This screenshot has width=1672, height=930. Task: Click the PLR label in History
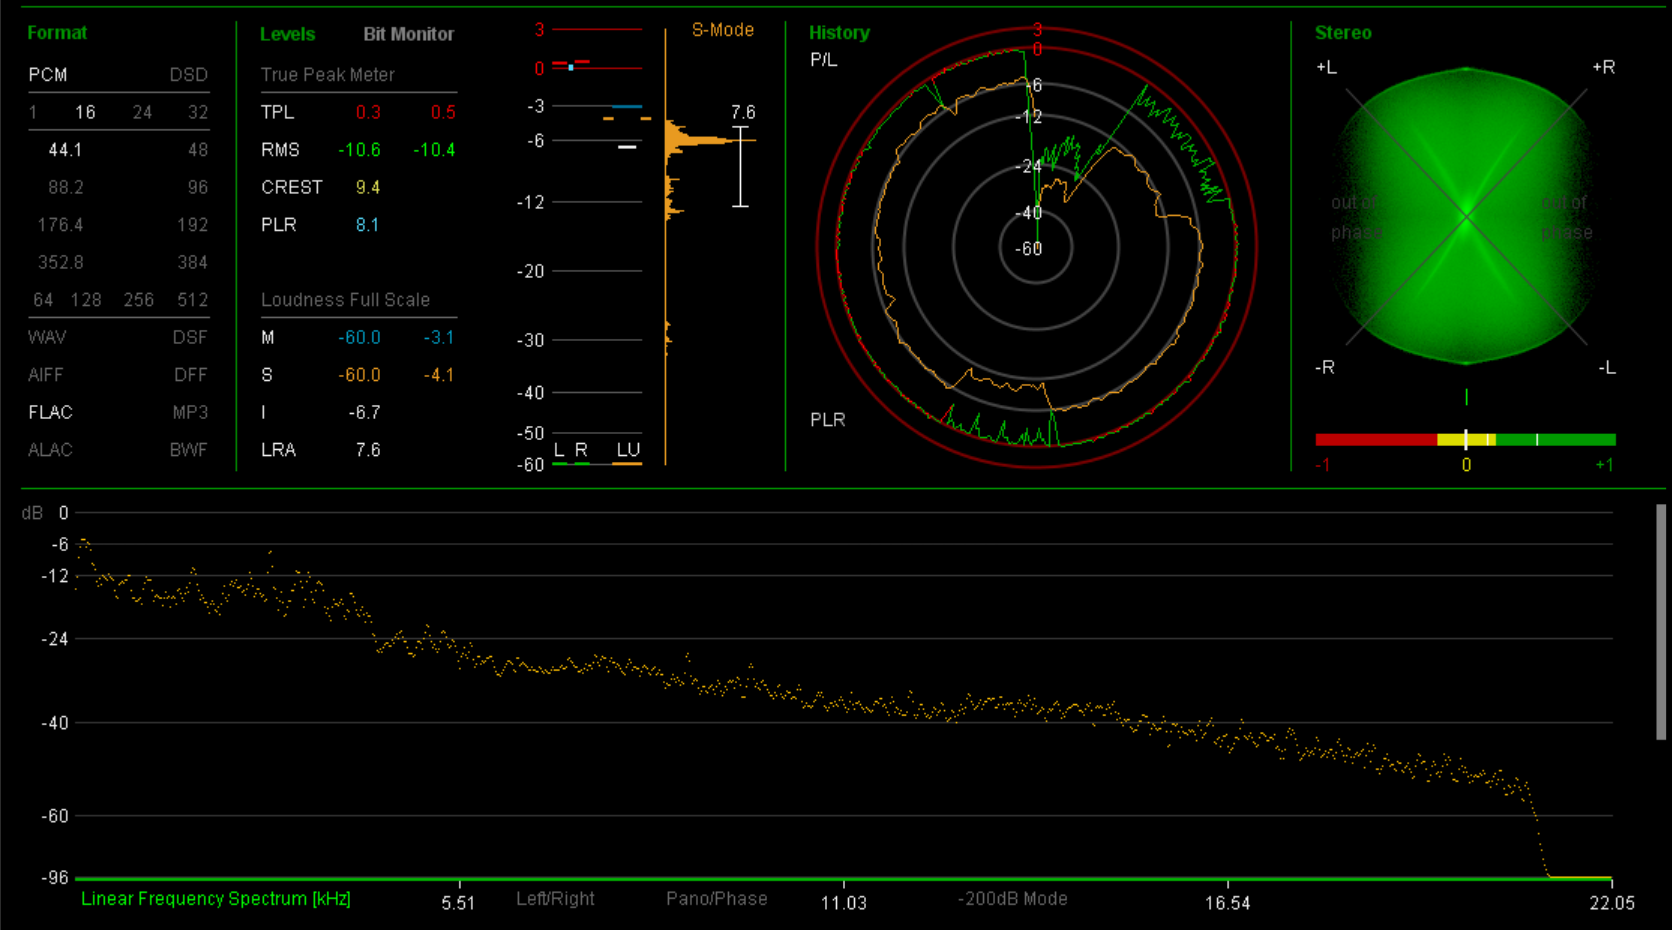pyautogui.click(x=828, y=420)
